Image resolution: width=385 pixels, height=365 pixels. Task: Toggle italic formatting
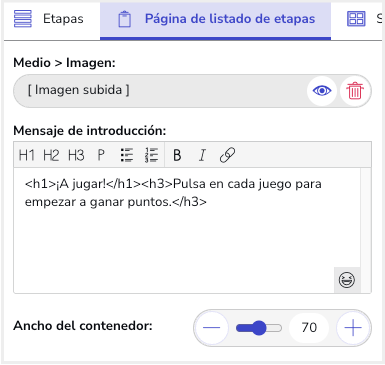(202, 155)
